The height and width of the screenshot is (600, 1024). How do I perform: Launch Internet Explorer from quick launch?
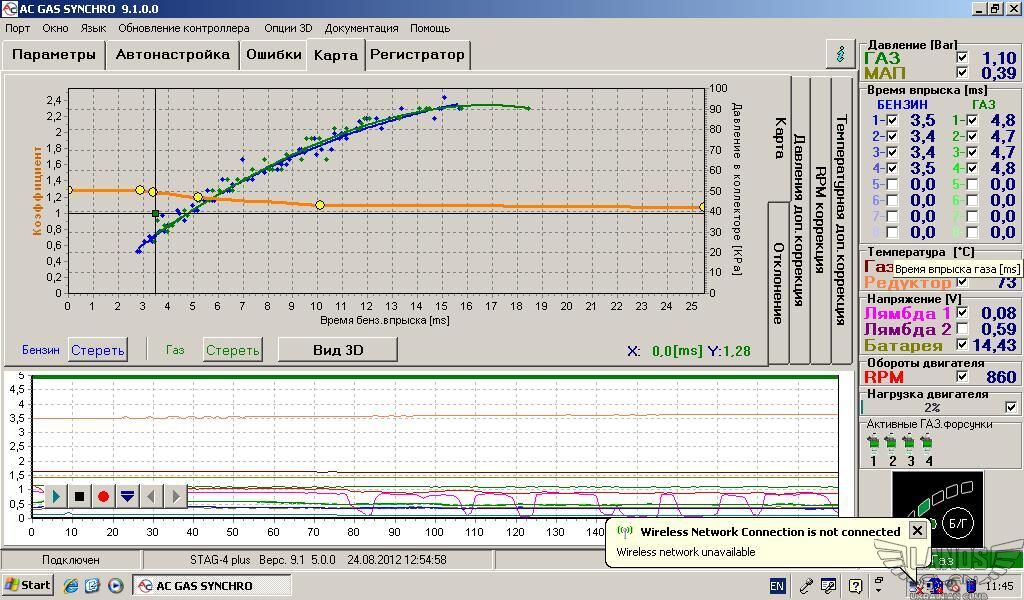click(x=72, y=585)
